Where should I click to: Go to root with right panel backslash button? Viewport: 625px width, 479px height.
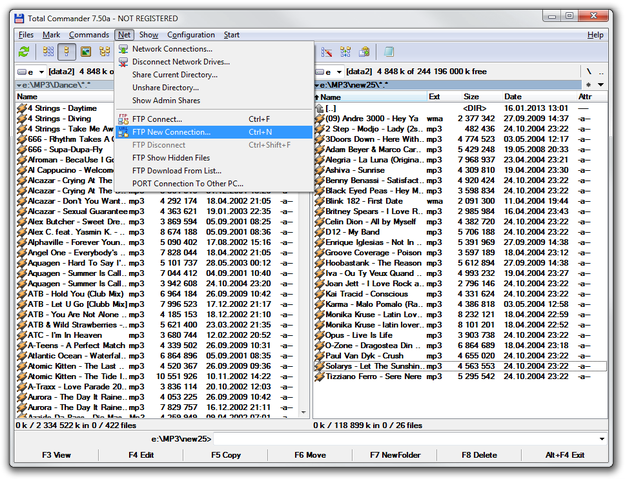(x=589, y=72)
